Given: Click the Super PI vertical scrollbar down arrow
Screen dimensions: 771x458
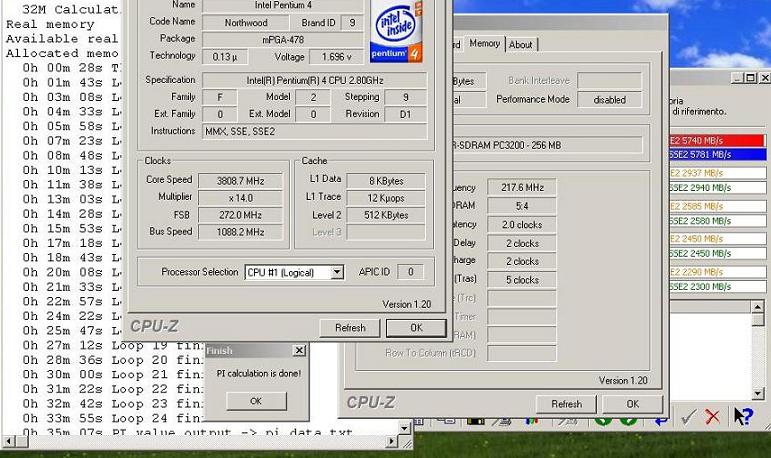Looking at the screenshot, I should click(404, 428).
